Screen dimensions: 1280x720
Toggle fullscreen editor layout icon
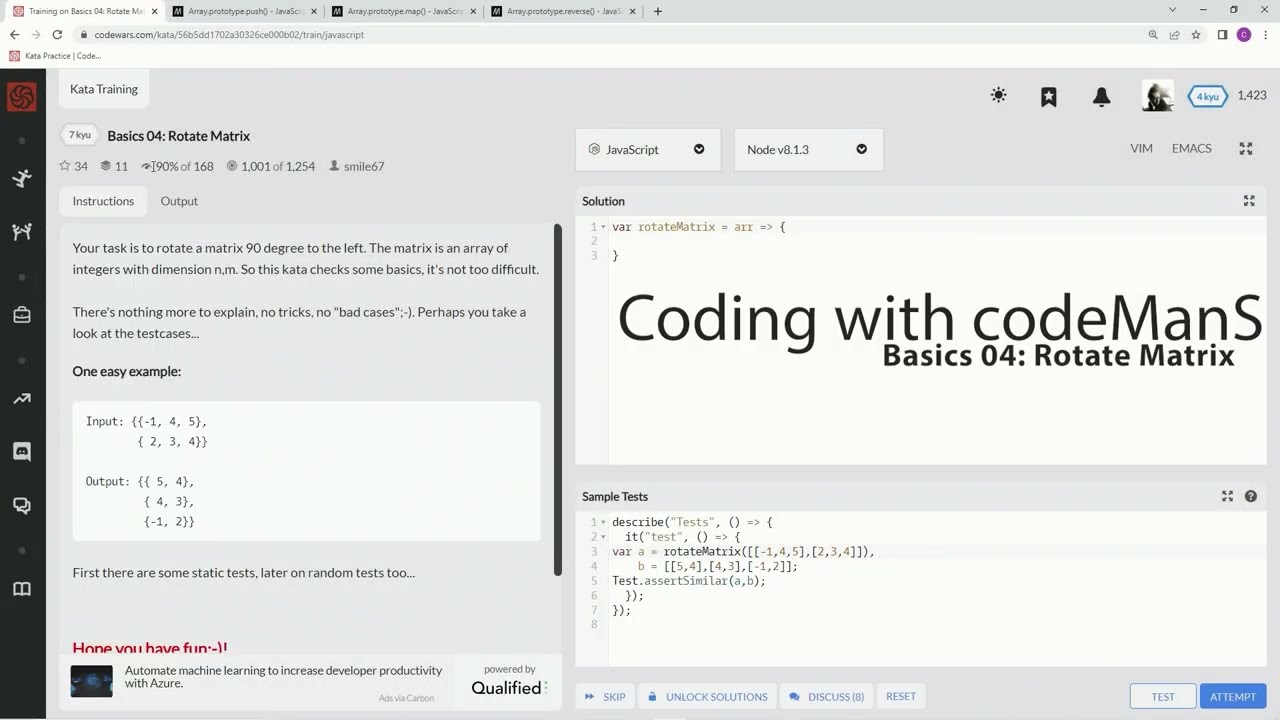1246,149
